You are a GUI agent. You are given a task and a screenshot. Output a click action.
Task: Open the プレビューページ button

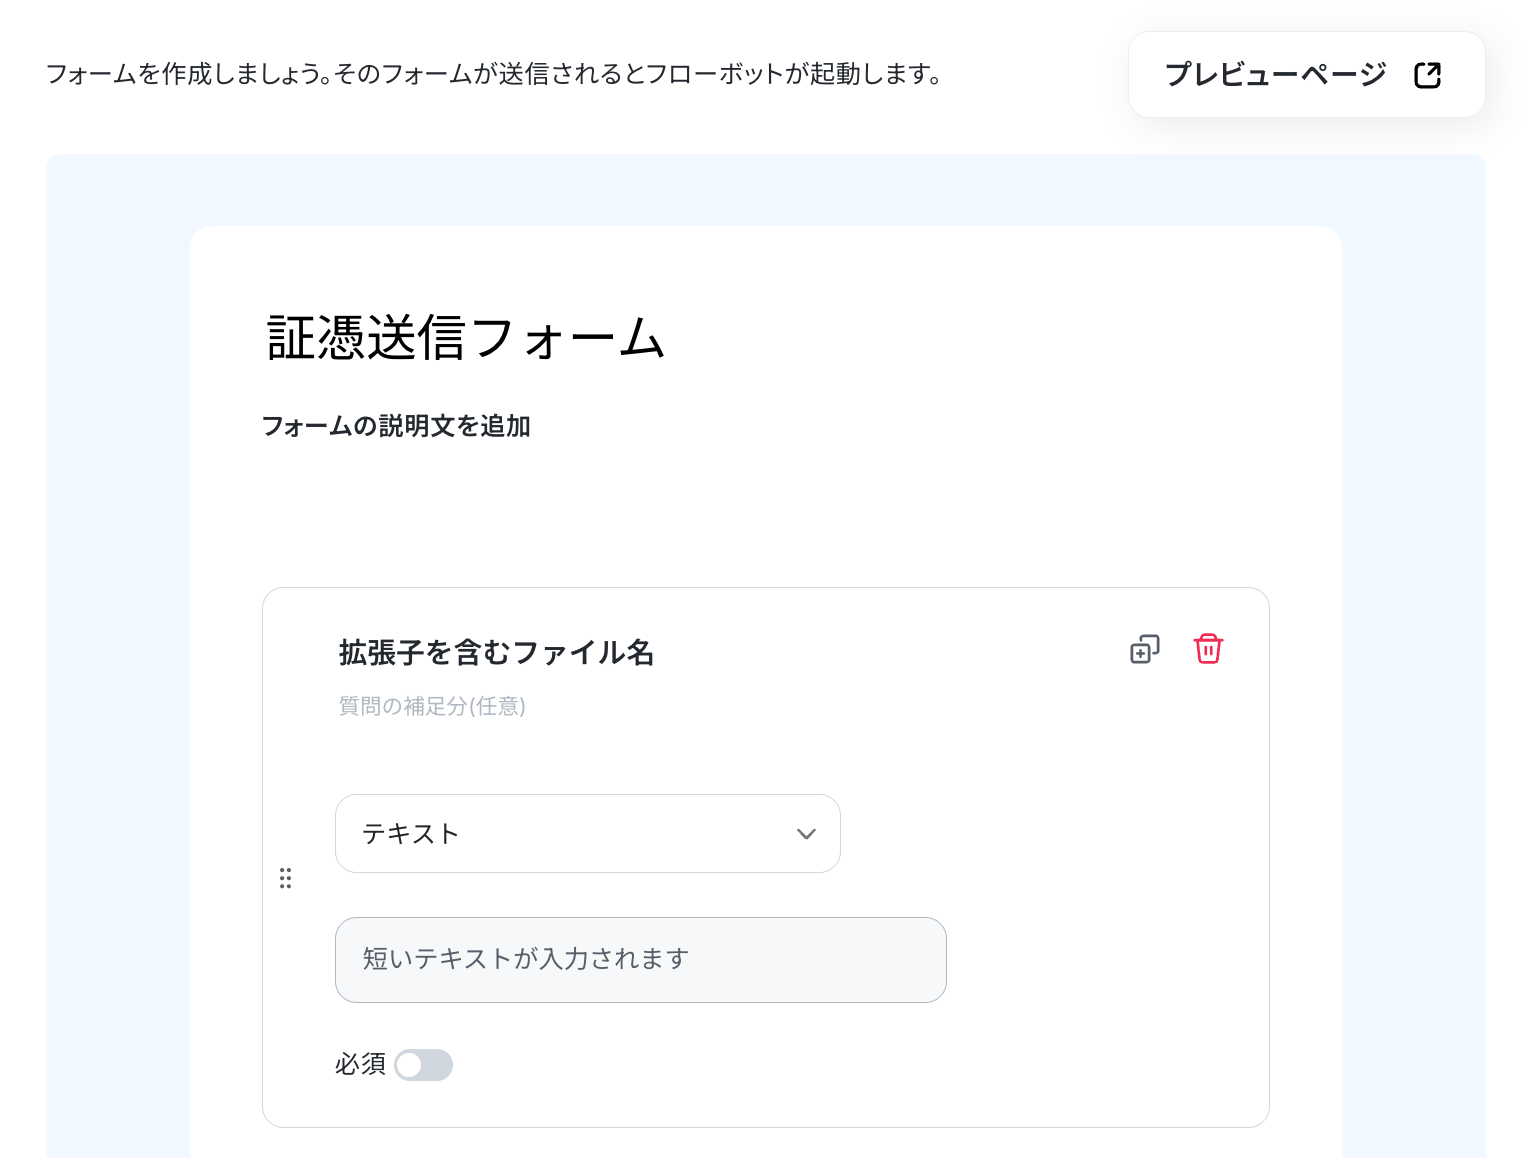1306,75
